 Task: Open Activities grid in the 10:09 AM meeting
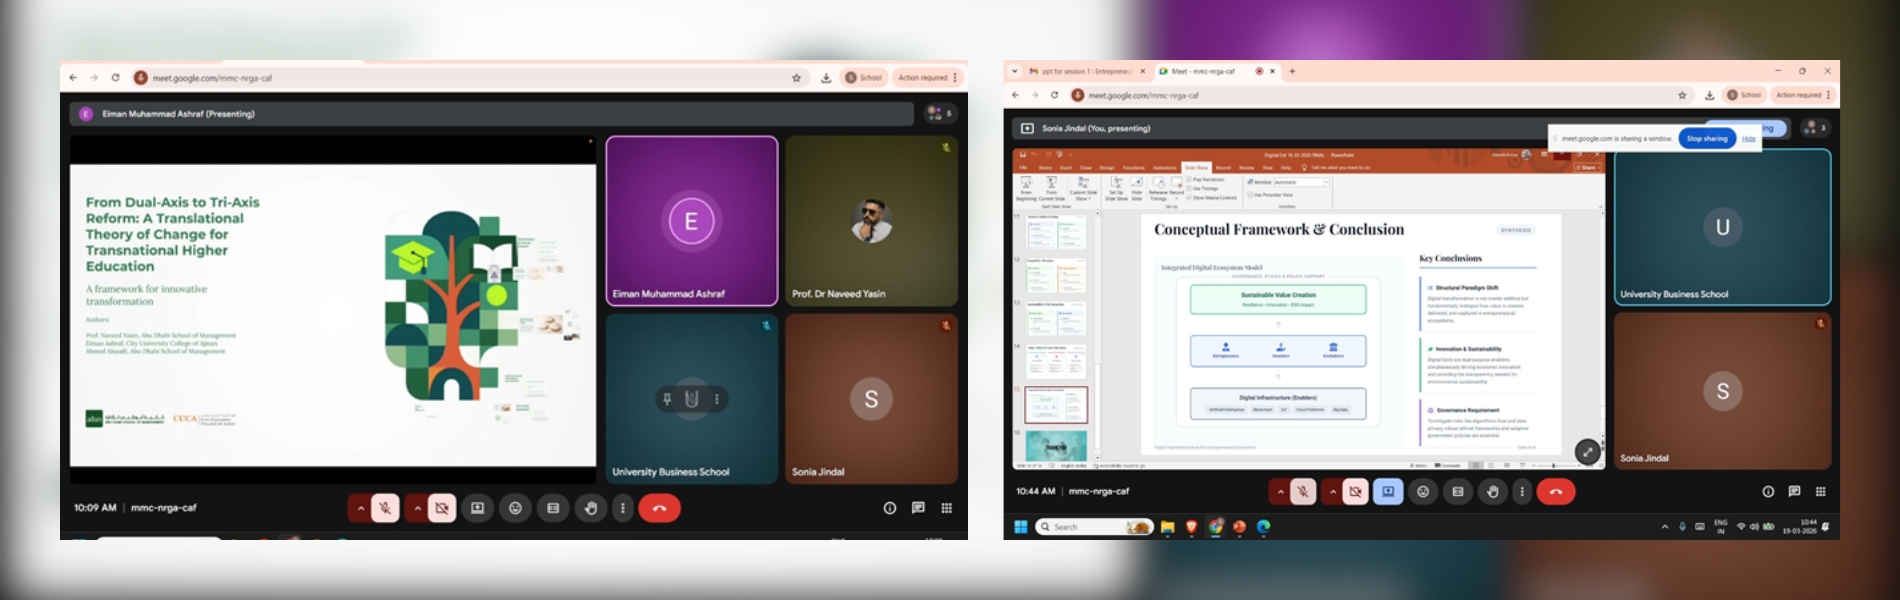click(946, 508)
